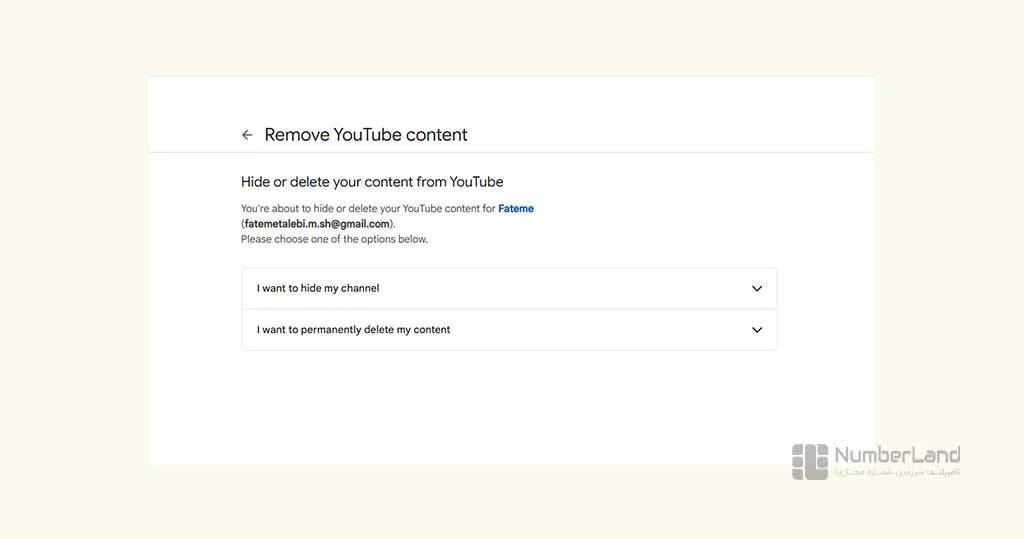Click the 'Remove YouTube content' page title

(366, 135)
